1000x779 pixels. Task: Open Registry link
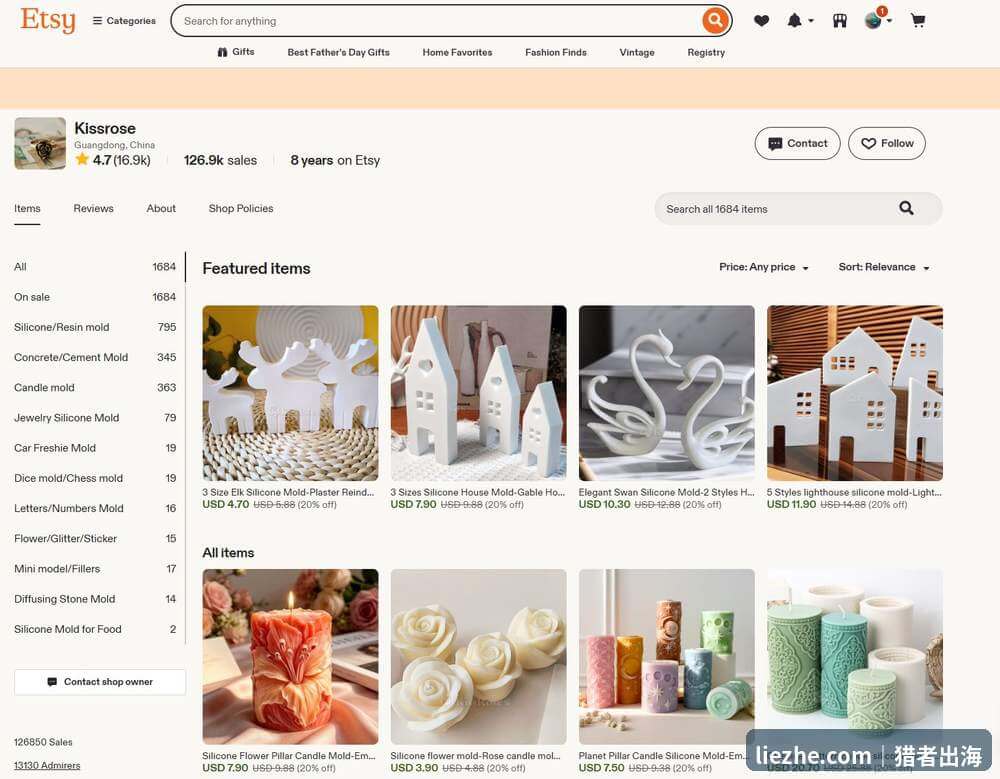(x=706, y=52)
